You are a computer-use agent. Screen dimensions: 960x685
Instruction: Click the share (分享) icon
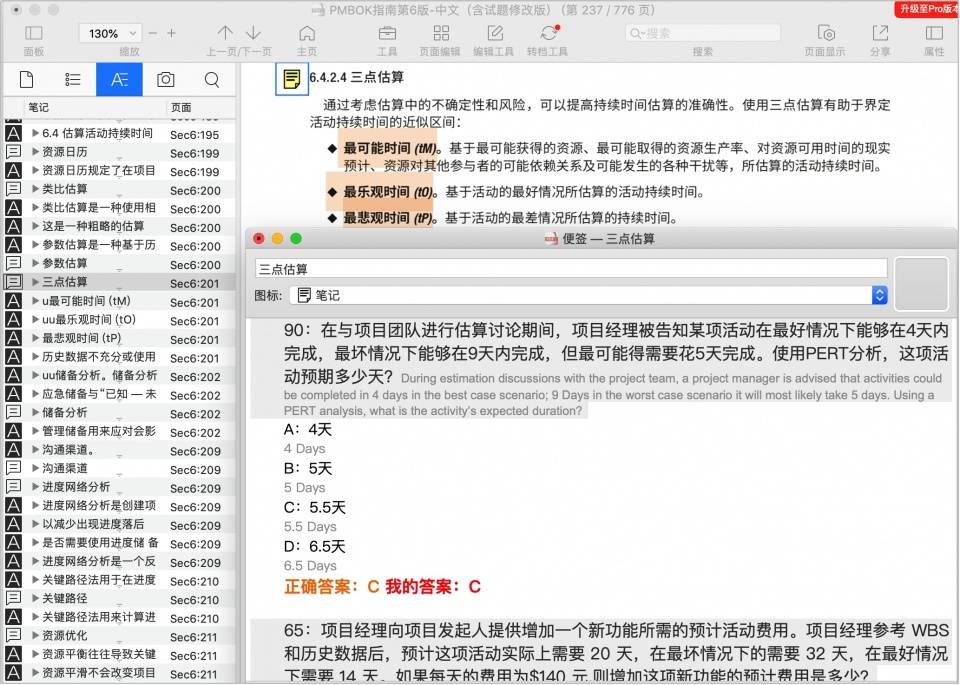click(880, 33)
